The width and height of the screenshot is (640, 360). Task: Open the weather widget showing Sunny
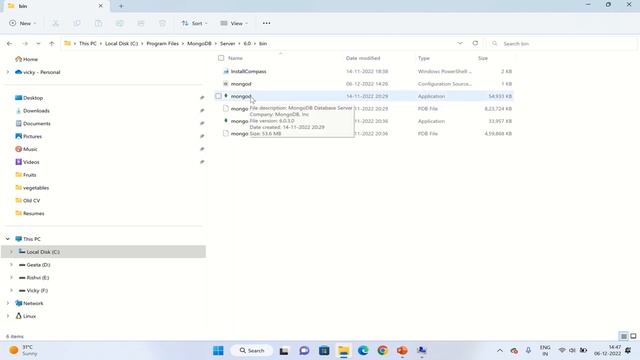click(x=23, y=350)
